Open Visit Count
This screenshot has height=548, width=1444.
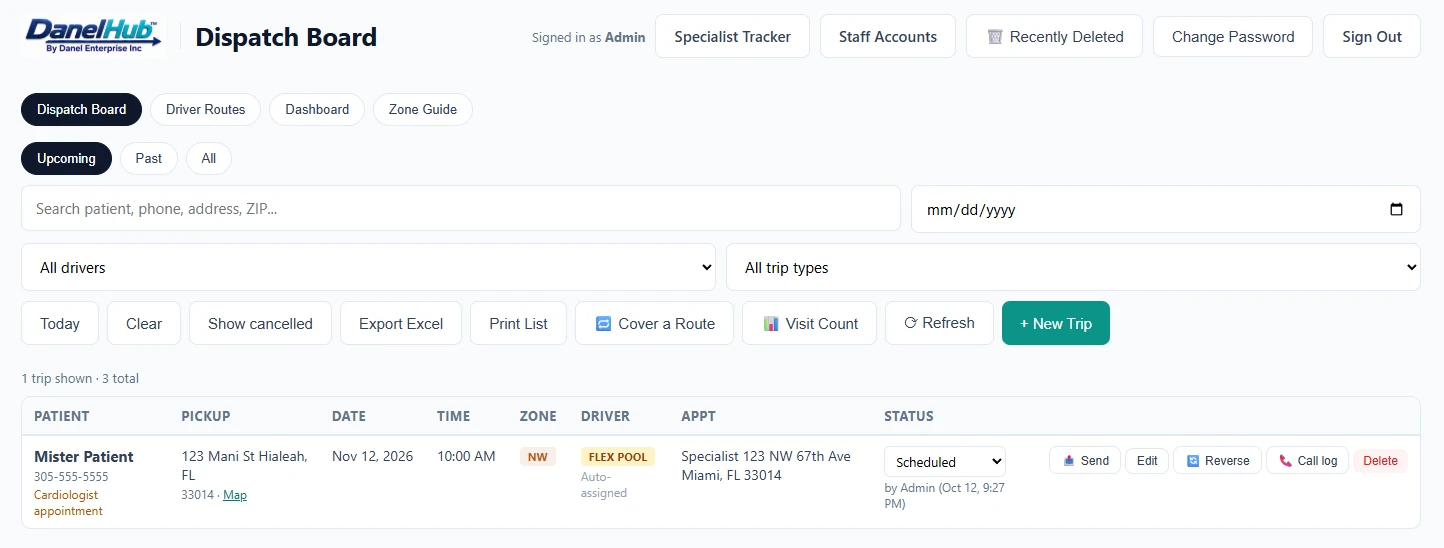click(809, 323)
